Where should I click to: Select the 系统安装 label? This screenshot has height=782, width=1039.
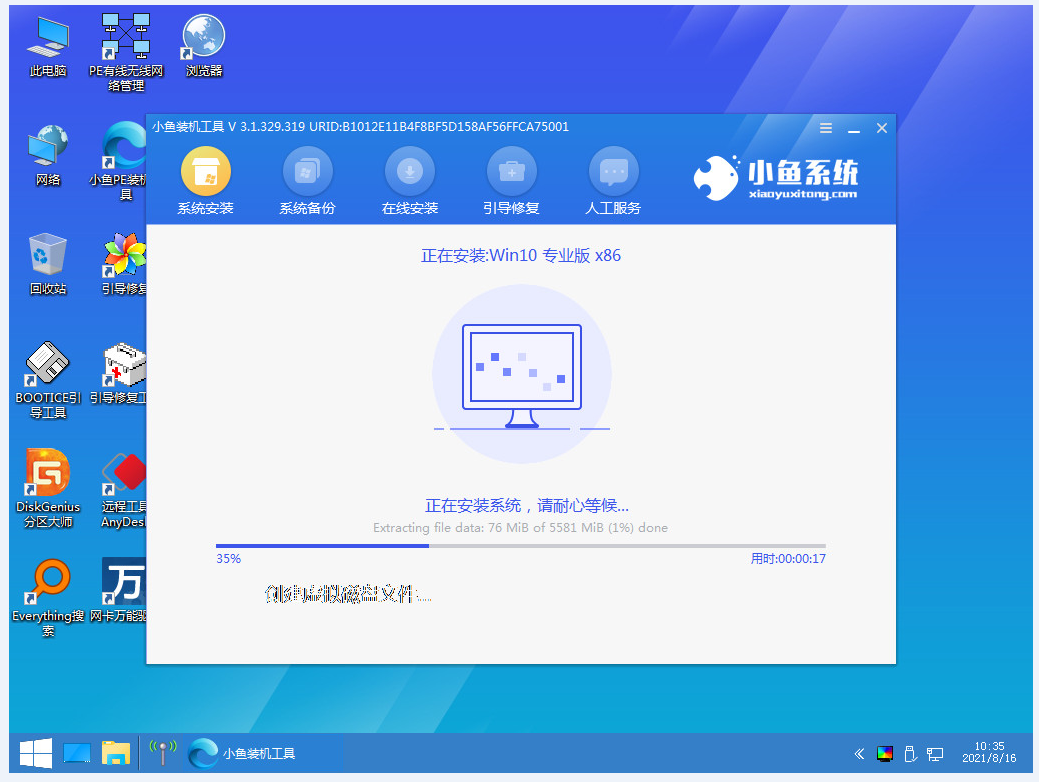205,208
